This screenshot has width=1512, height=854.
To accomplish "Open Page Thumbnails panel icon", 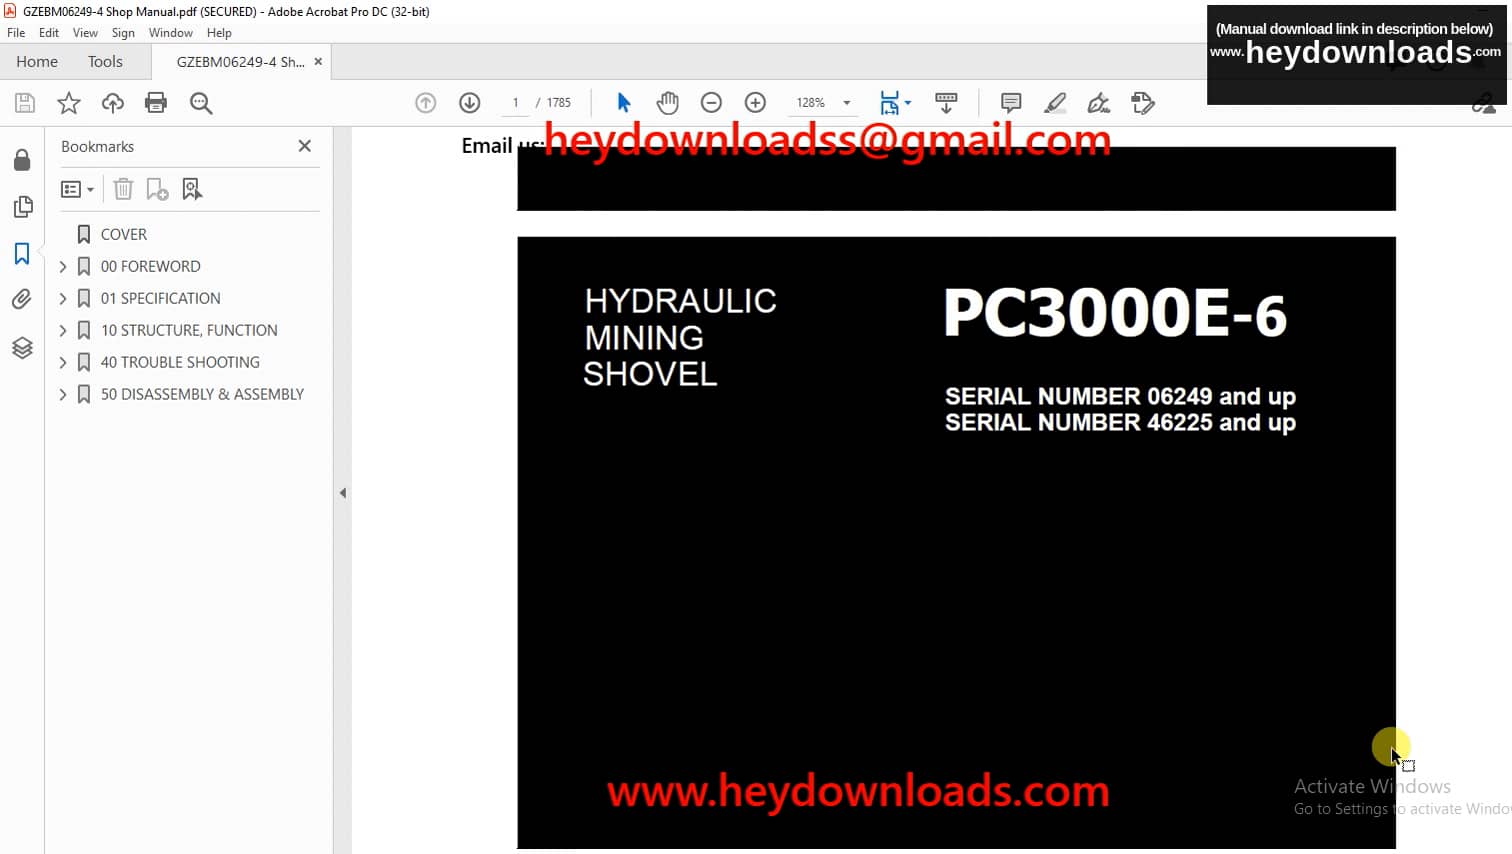I will (x=22, y=207).
